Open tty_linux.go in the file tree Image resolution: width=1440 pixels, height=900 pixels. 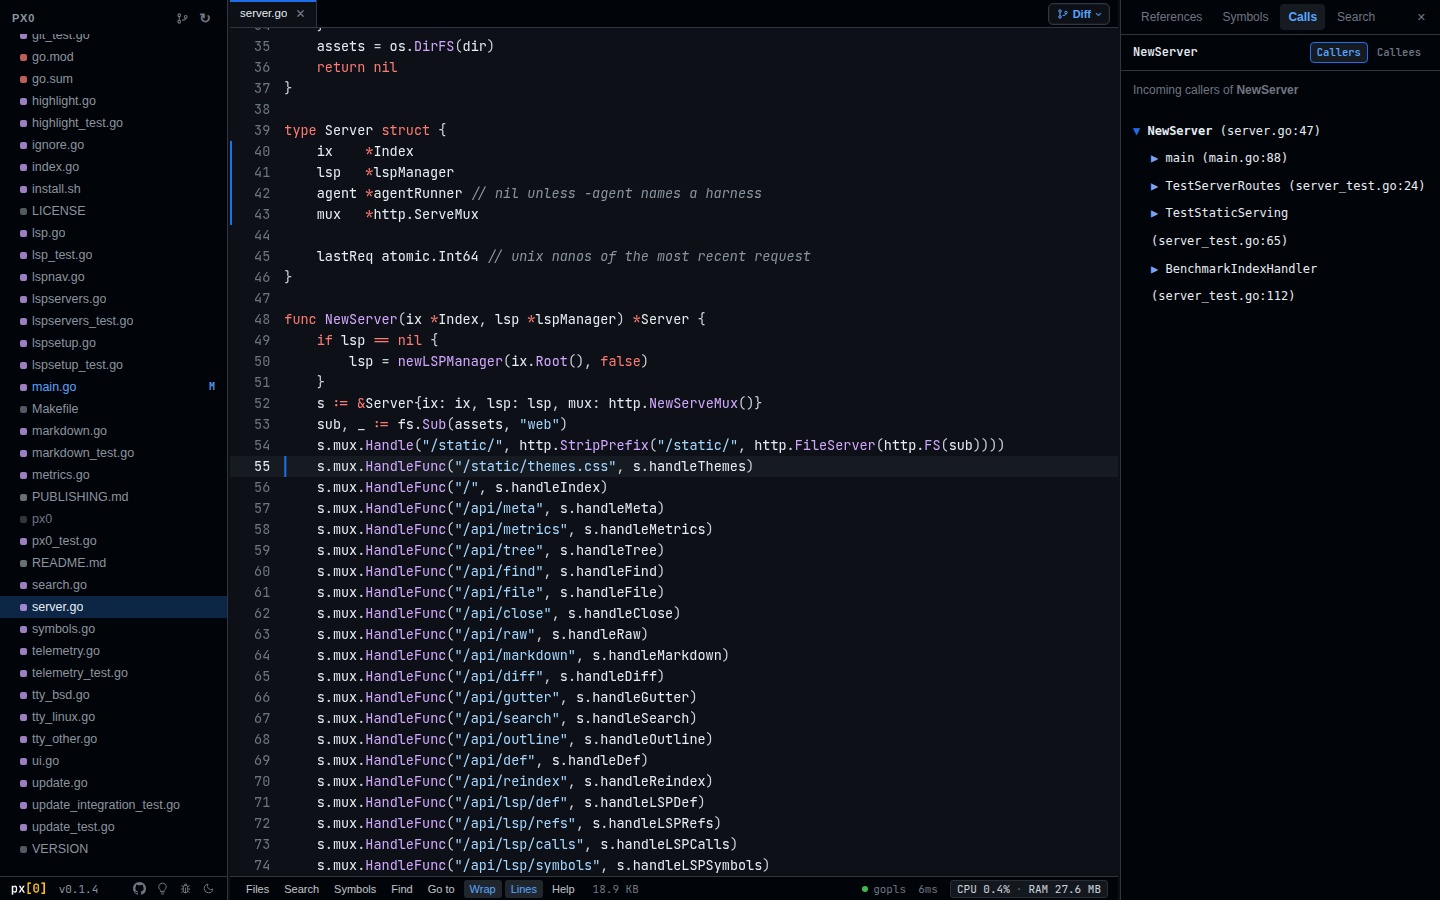113,717
